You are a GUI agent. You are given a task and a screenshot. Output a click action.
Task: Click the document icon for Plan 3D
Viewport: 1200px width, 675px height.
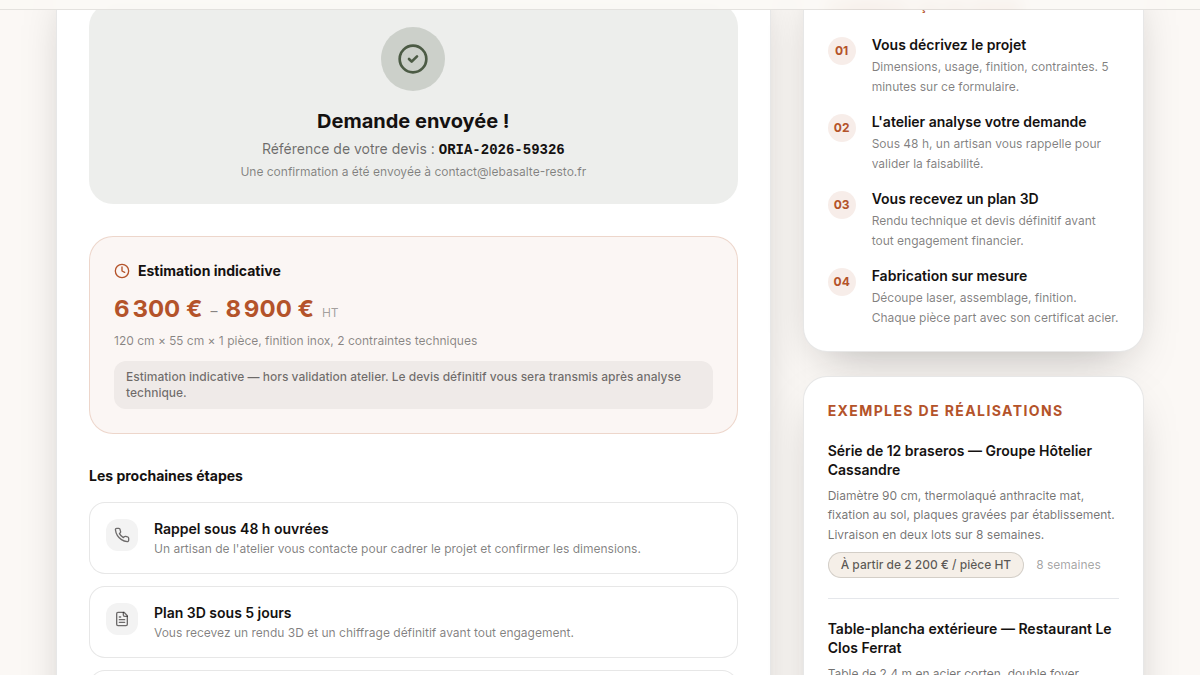[x=122, y=619]
